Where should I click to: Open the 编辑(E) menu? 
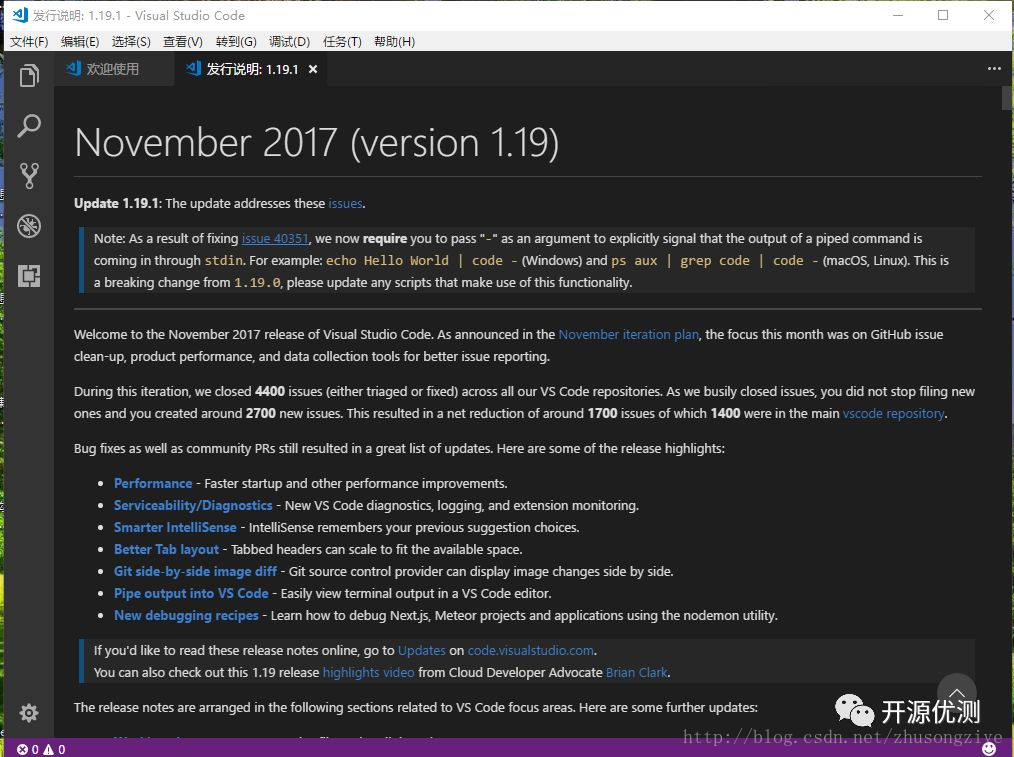[80, 41]
